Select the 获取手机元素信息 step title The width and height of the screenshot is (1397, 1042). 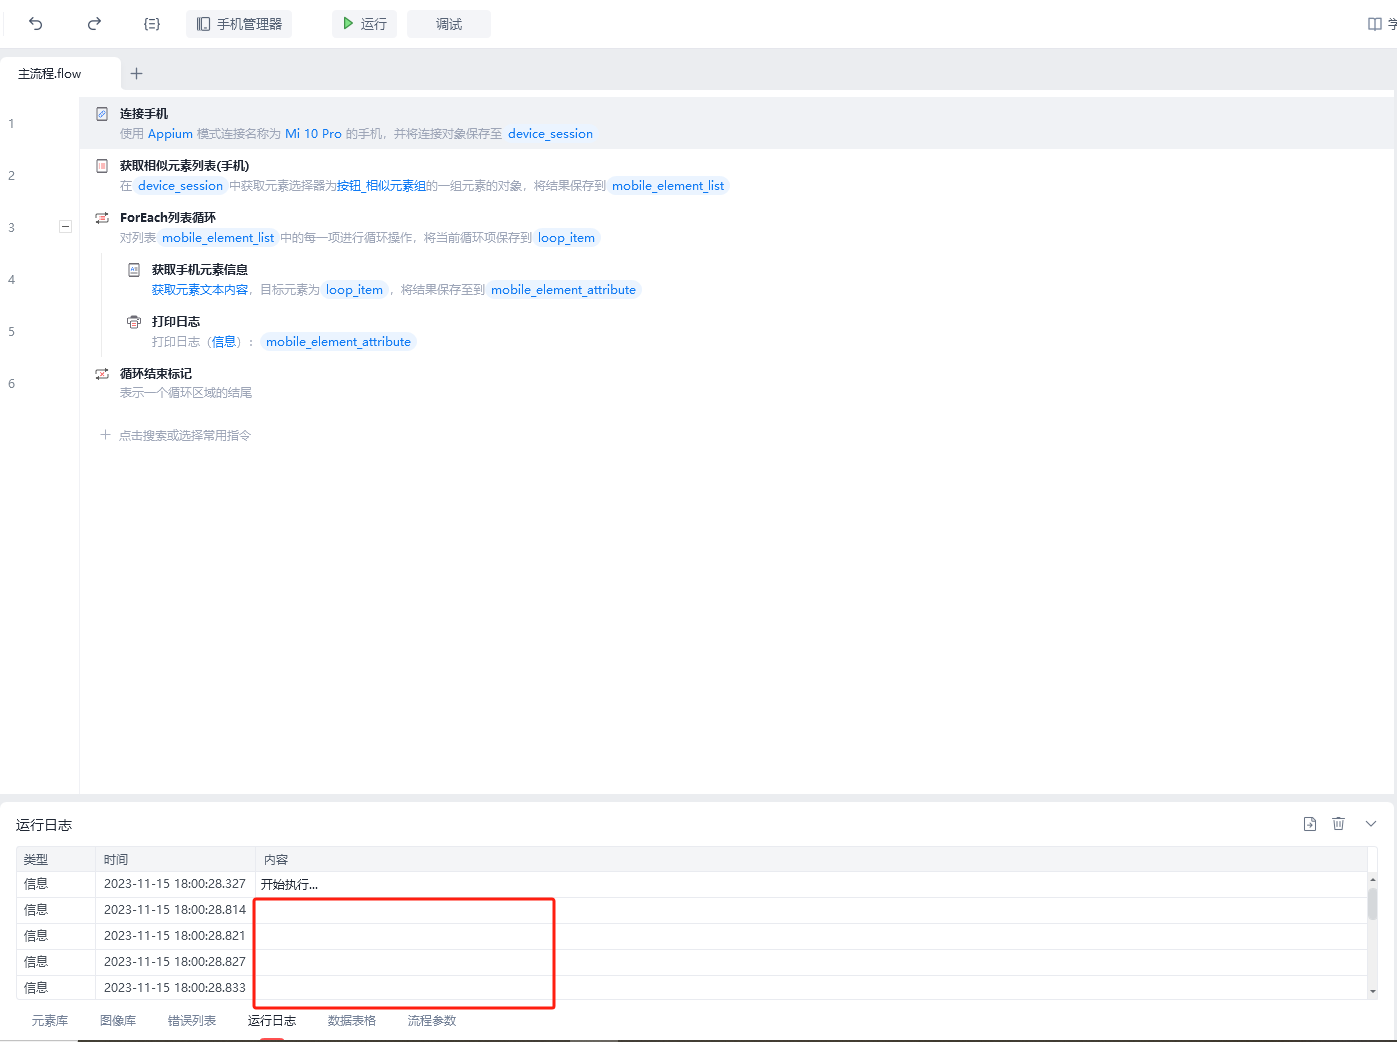[x=200, y=270]
